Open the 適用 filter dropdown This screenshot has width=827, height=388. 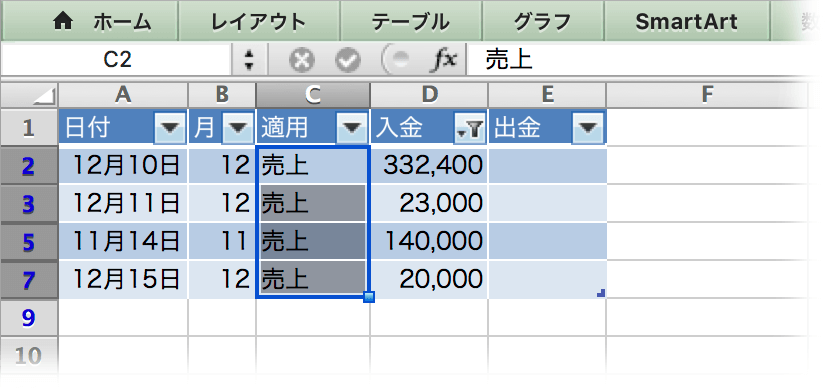pyautogui.click(x=352, y=128)
